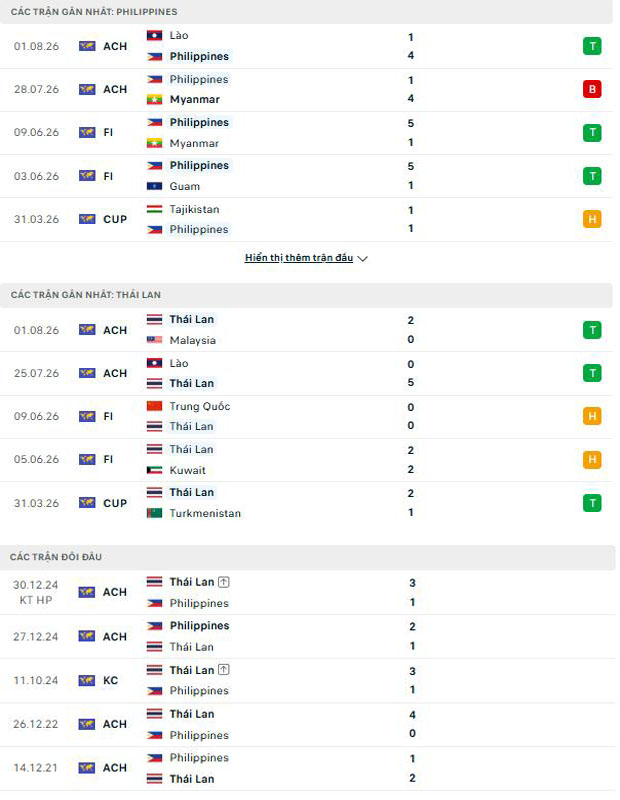
Task: Click the red B result badge on 28.07.26
Action: pos(592,89)
